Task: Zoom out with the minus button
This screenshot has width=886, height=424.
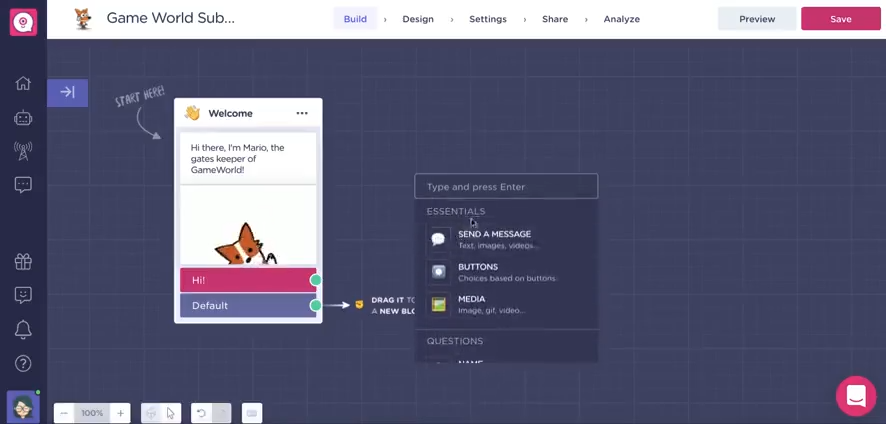Action: pyautogui.click(x=64, y=413)
